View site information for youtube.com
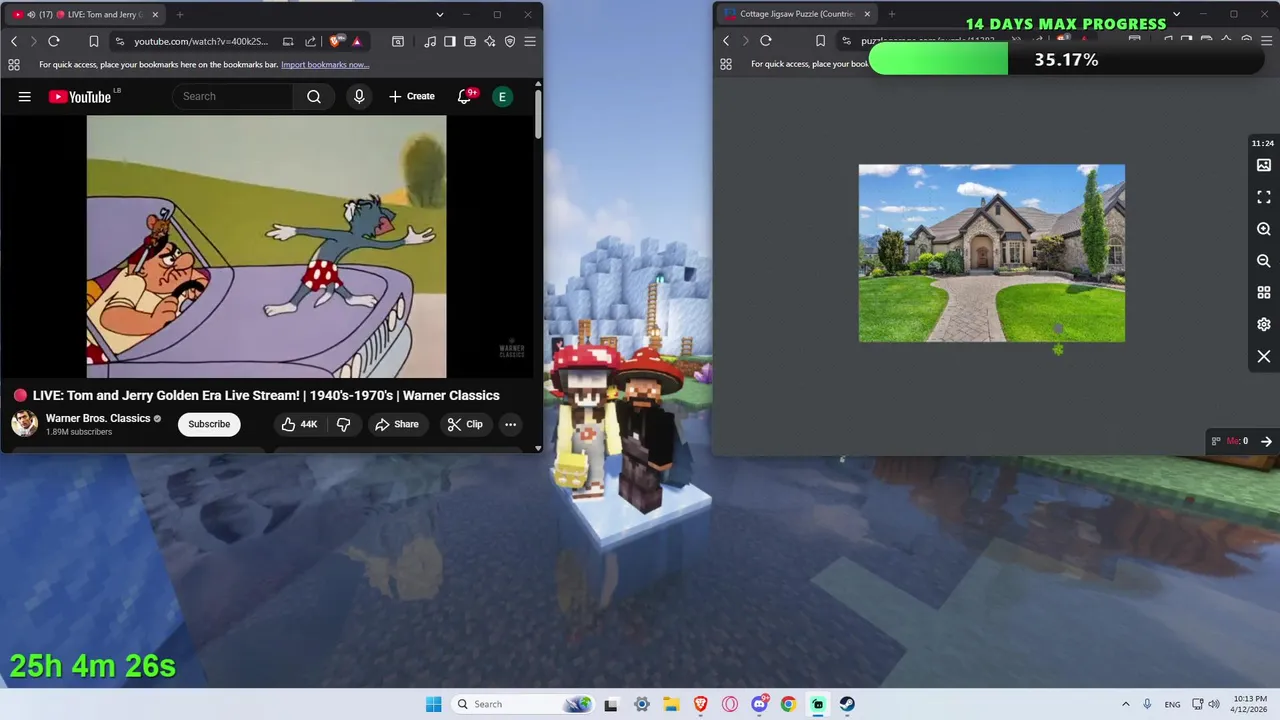Viewport: 1280px width, 720px height. pyautogui.click(x=120, y=41)
